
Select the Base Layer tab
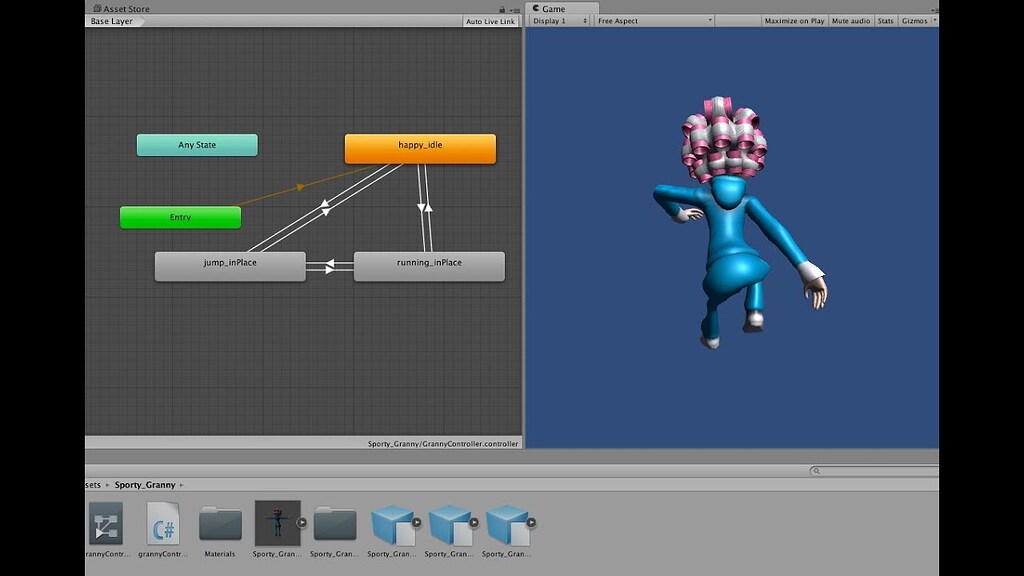[110, 20]
